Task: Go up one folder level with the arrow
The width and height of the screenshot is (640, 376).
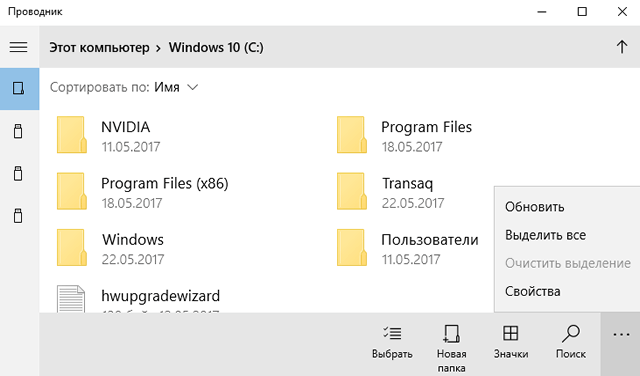Action: coord(622,47)
